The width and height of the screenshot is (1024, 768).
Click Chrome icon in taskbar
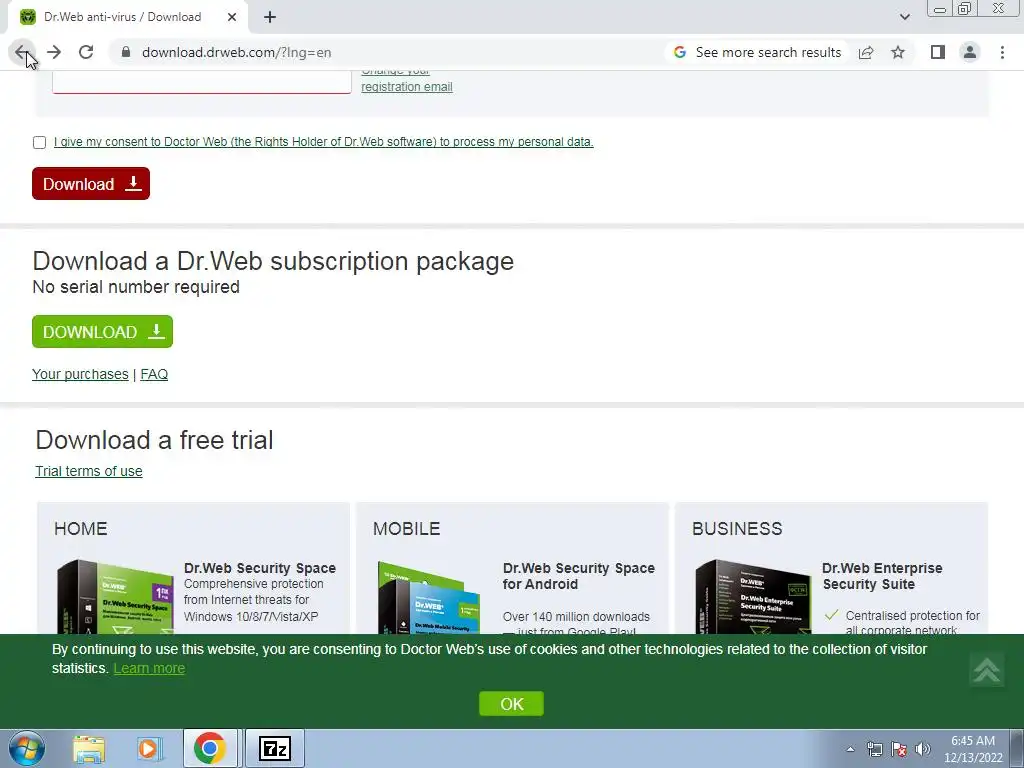tap(210, 748)
